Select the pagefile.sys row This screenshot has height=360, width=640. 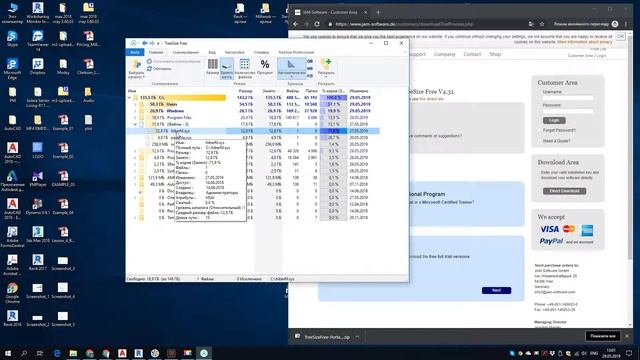[253, 138]
